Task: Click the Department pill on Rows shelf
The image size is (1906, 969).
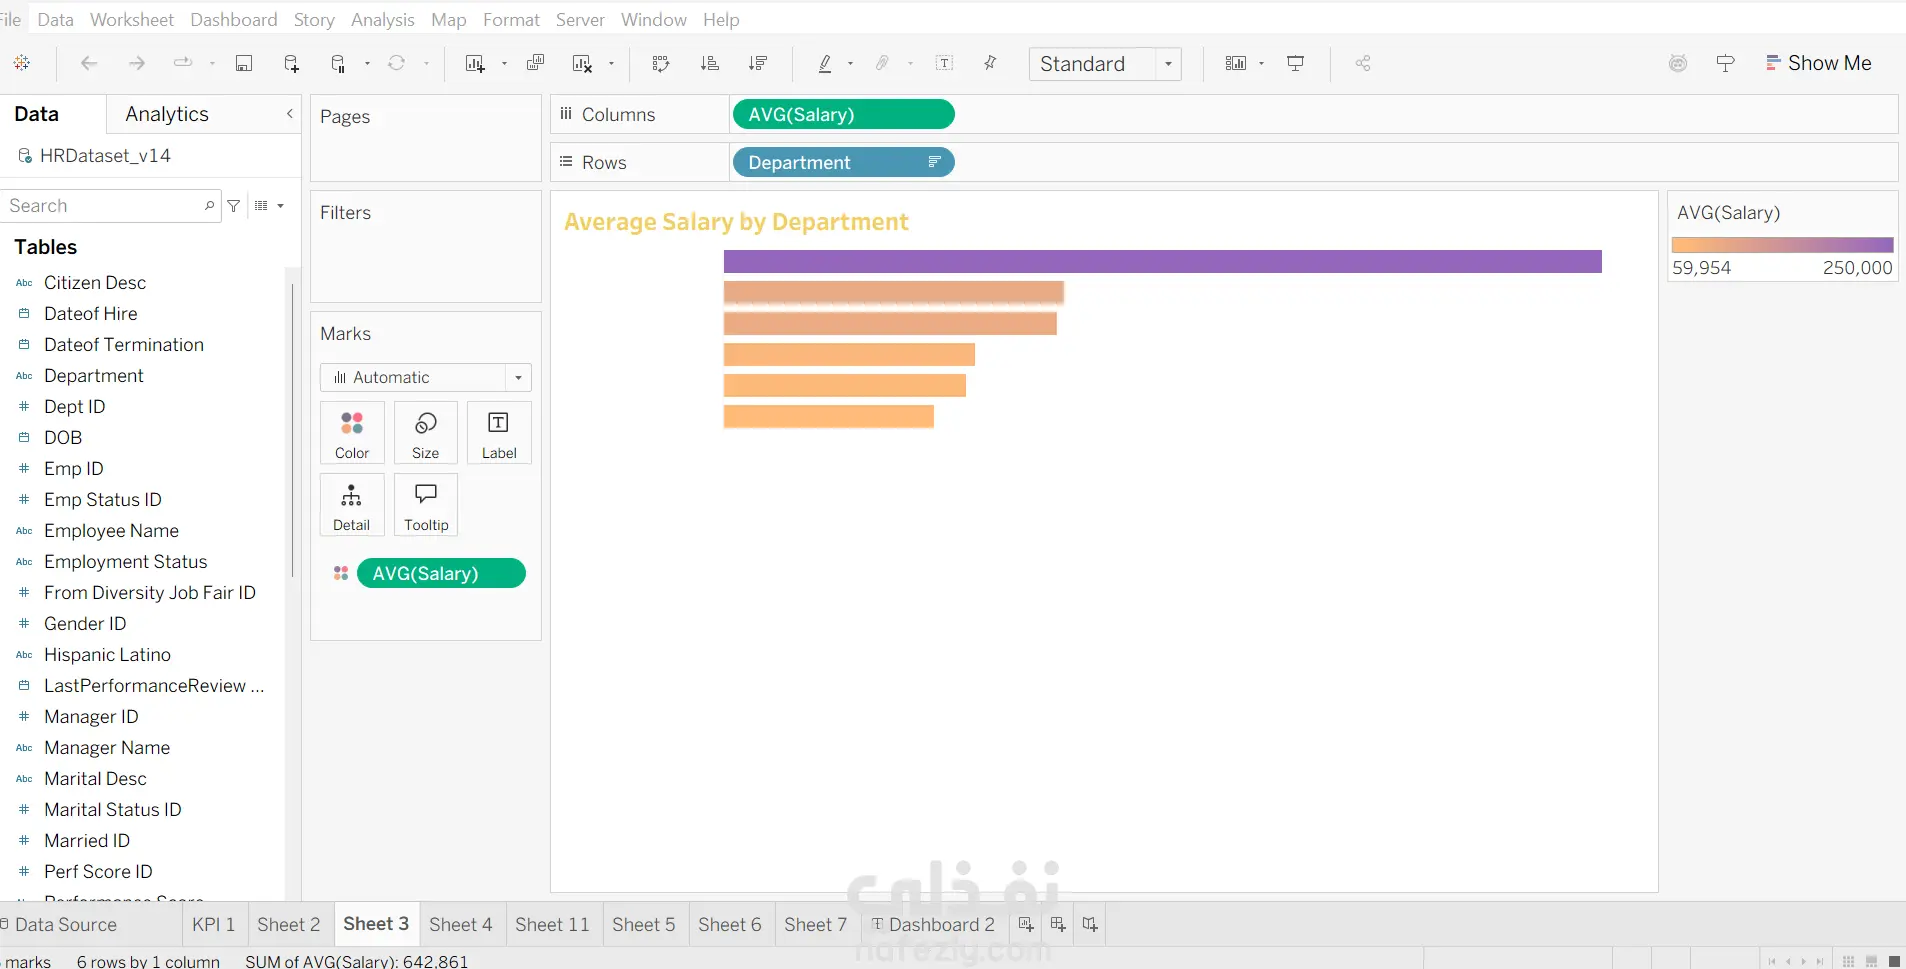Action: (x=844, y=163)
